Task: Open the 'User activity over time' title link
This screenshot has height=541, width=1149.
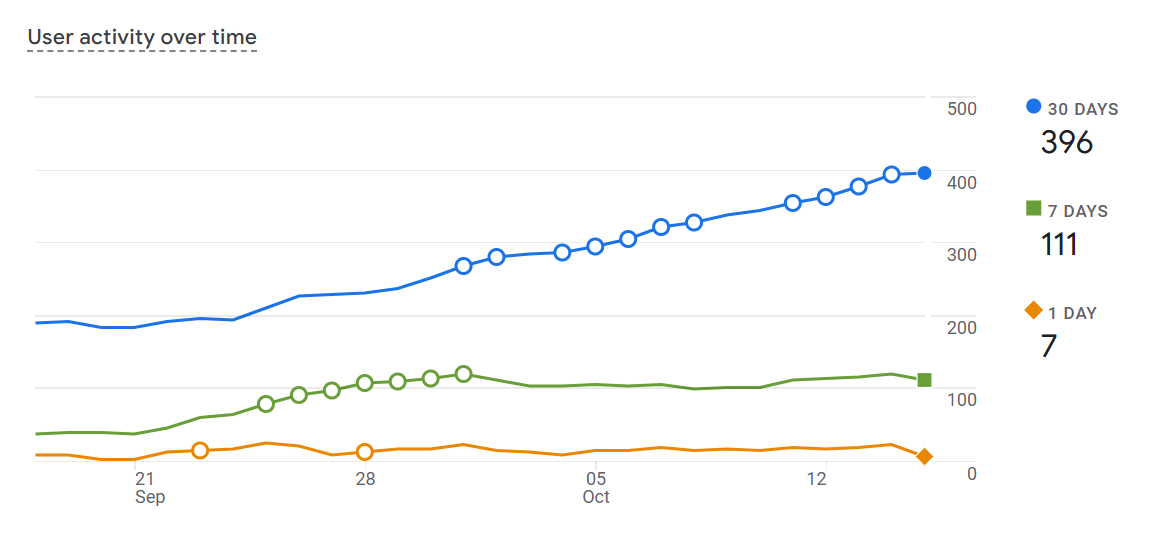Action: click(x=142, y=38)
